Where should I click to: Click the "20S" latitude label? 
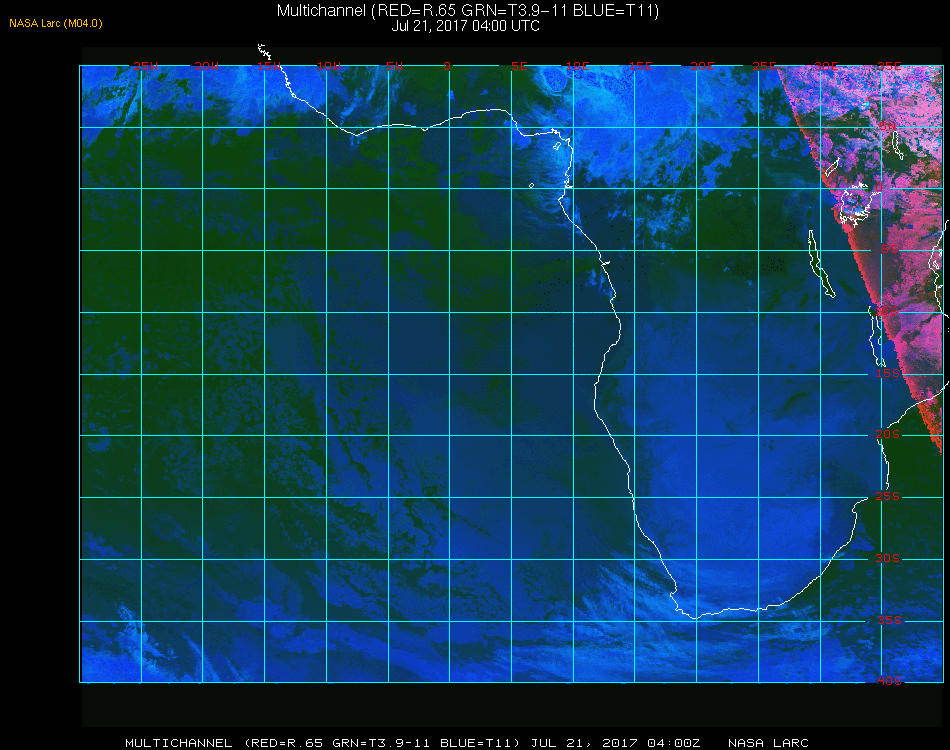(x=888, y=434)
